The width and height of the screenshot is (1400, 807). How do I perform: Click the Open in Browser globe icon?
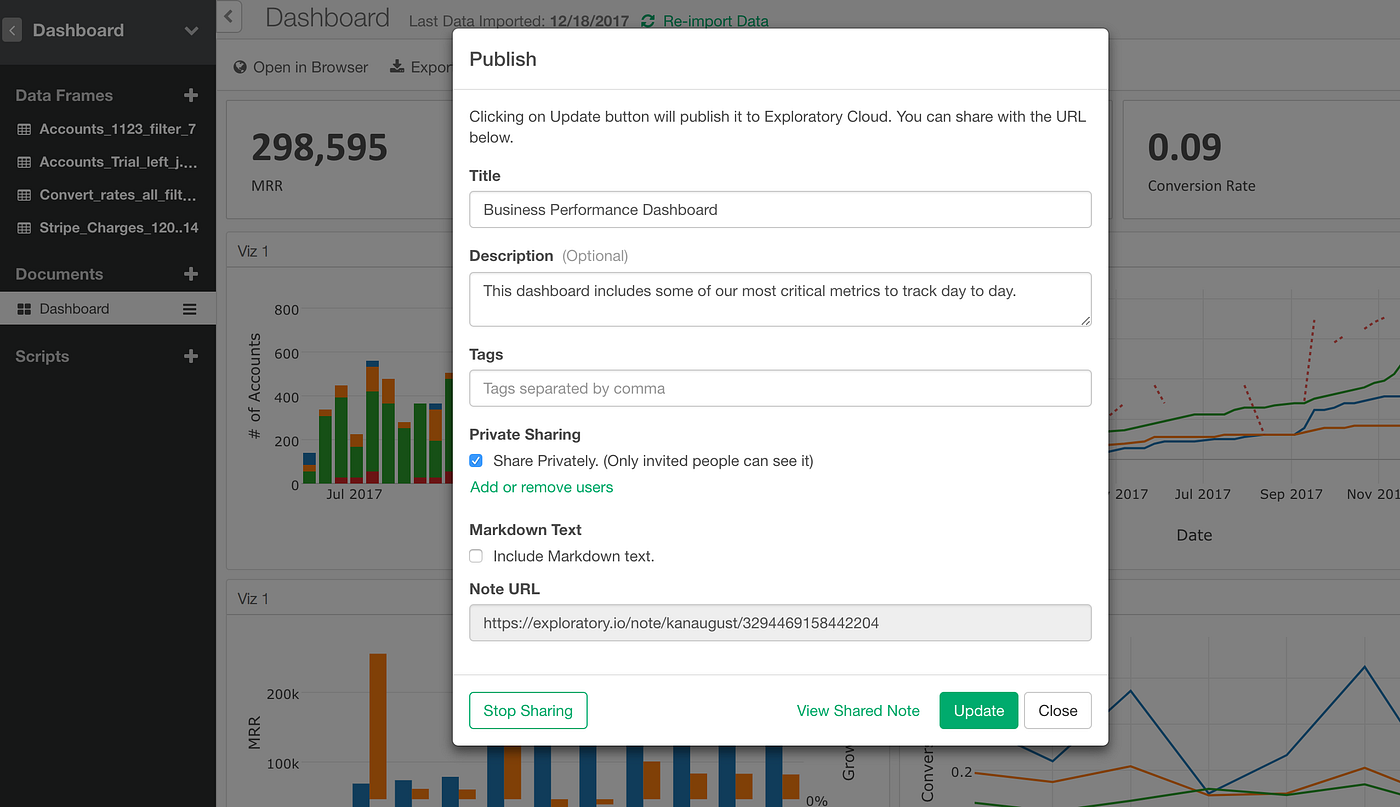238,67
